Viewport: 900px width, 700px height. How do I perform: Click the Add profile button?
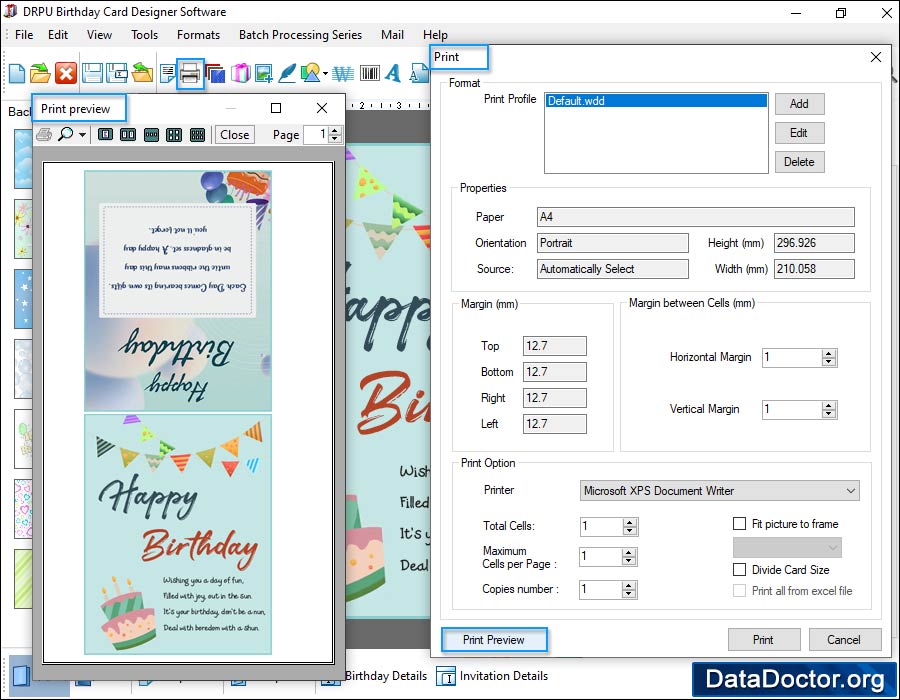pyautogui.click(x=800, y=104)
